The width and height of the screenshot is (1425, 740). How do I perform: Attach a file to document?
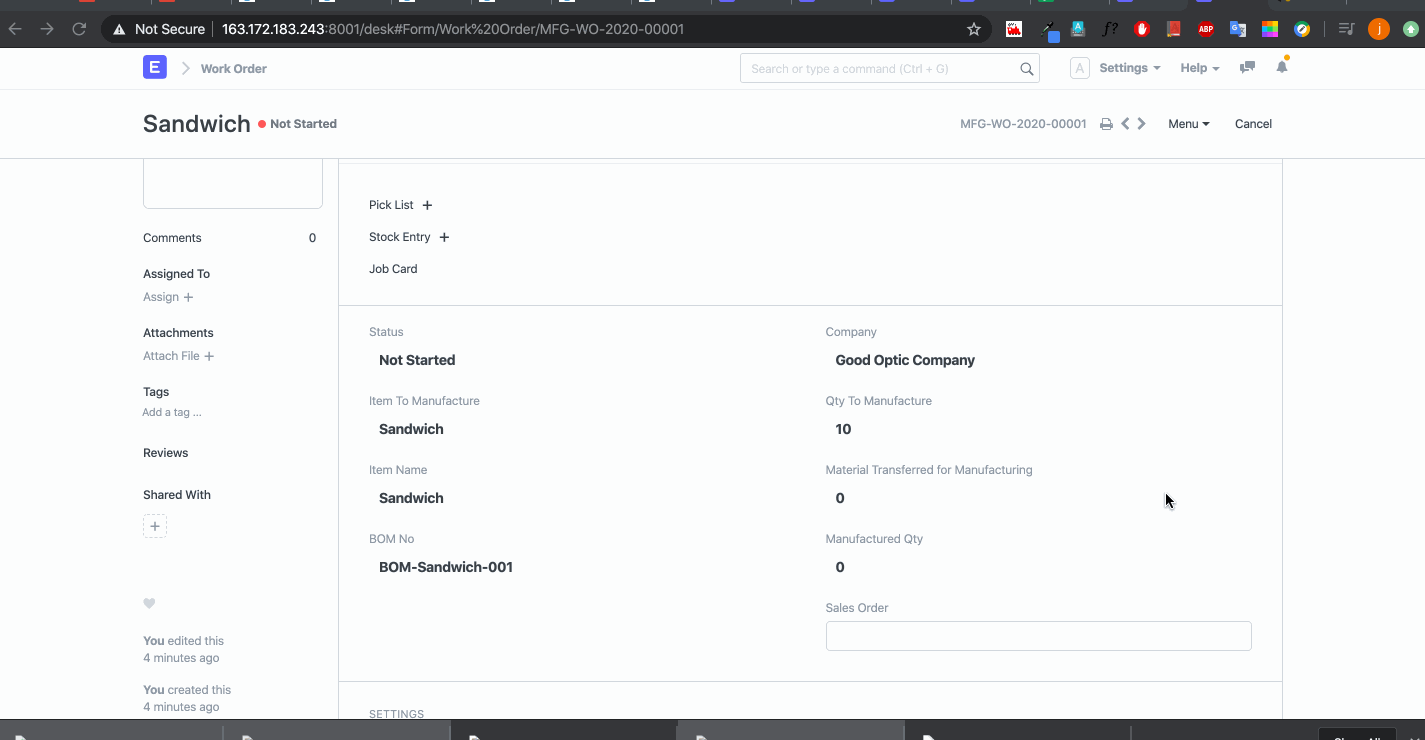pos(179,356)
